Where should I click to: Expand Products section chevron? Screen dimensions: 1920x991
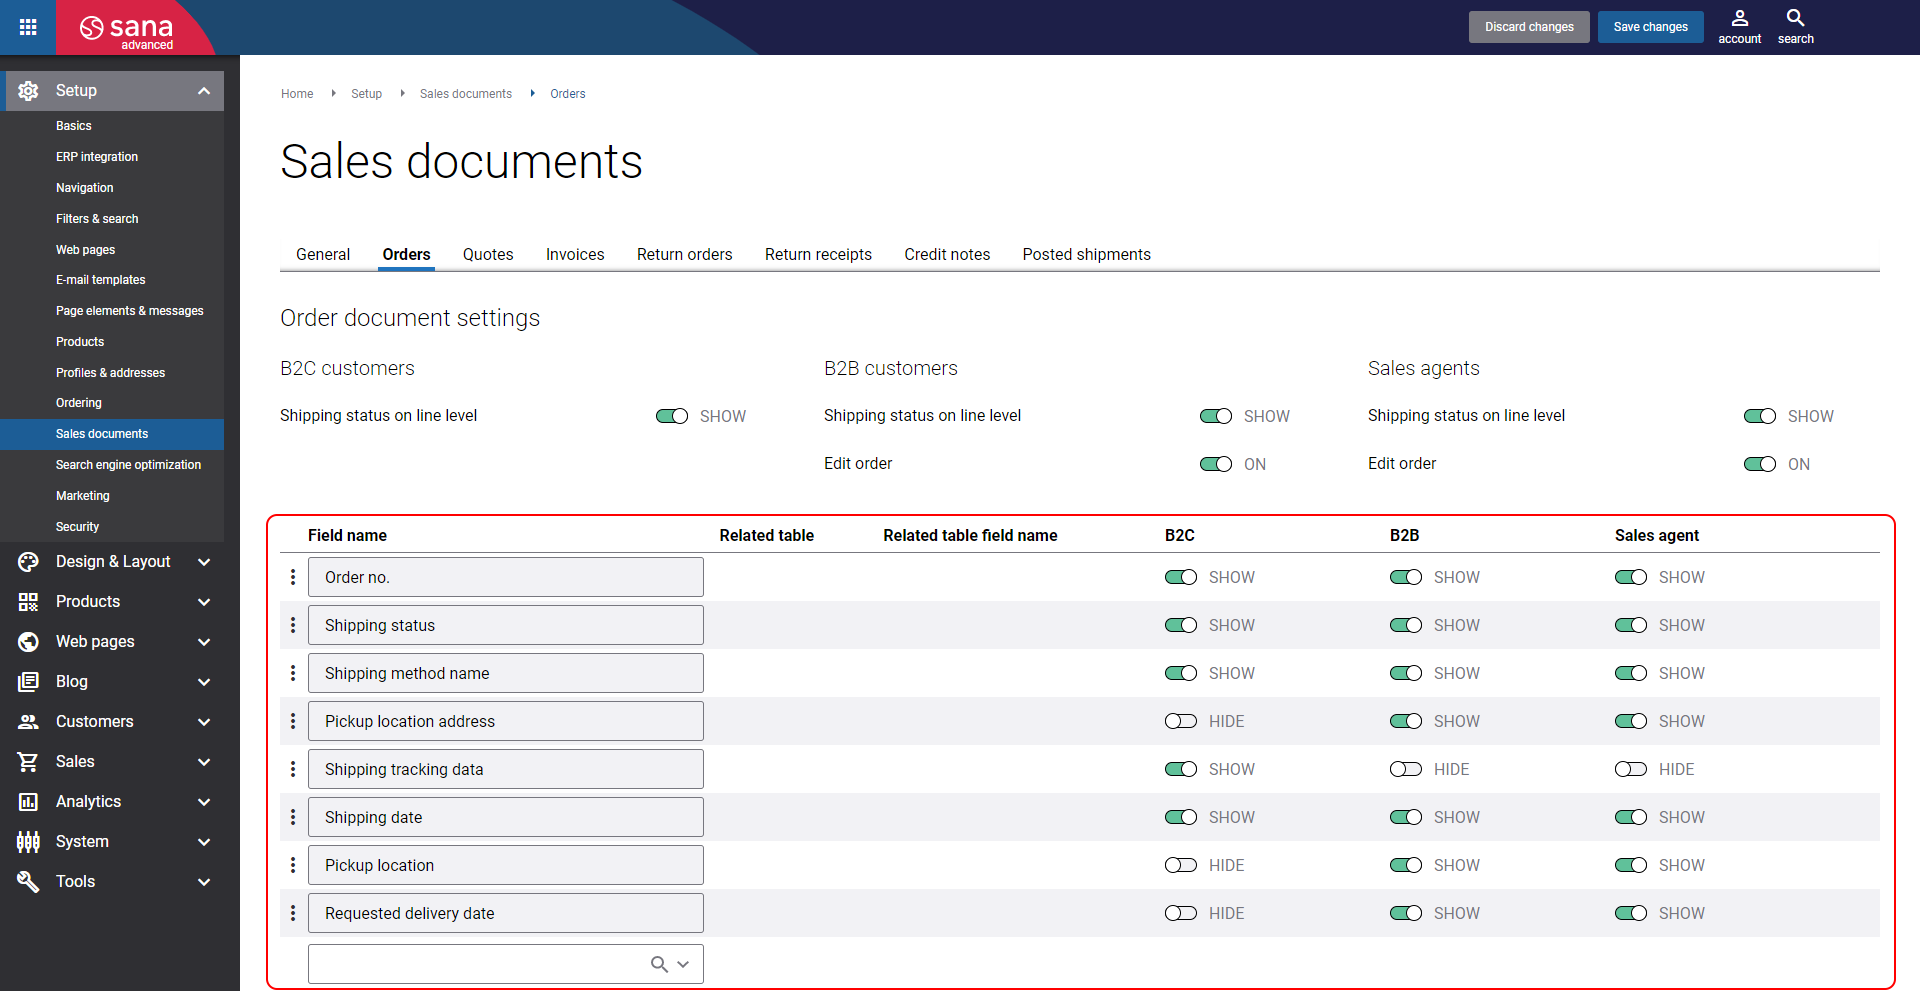pos(204,602)
